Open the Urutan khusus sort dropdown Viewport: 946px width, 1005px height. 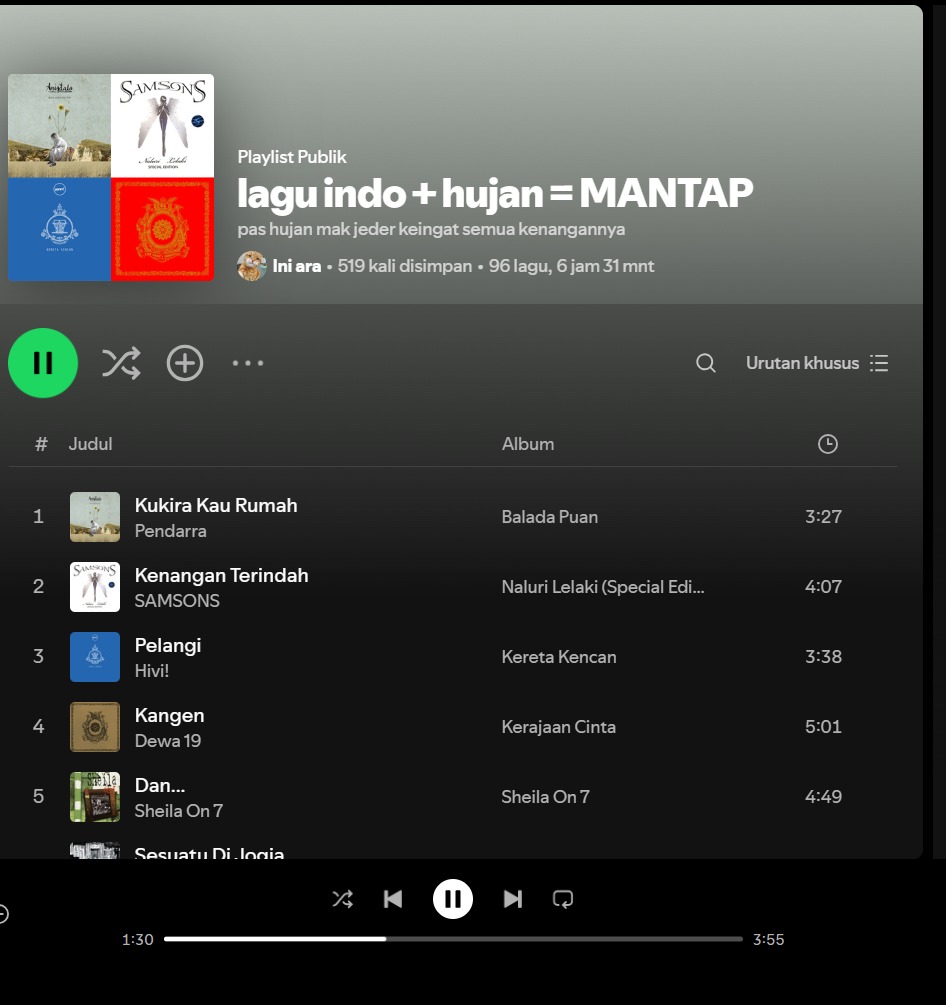[817, 363]
